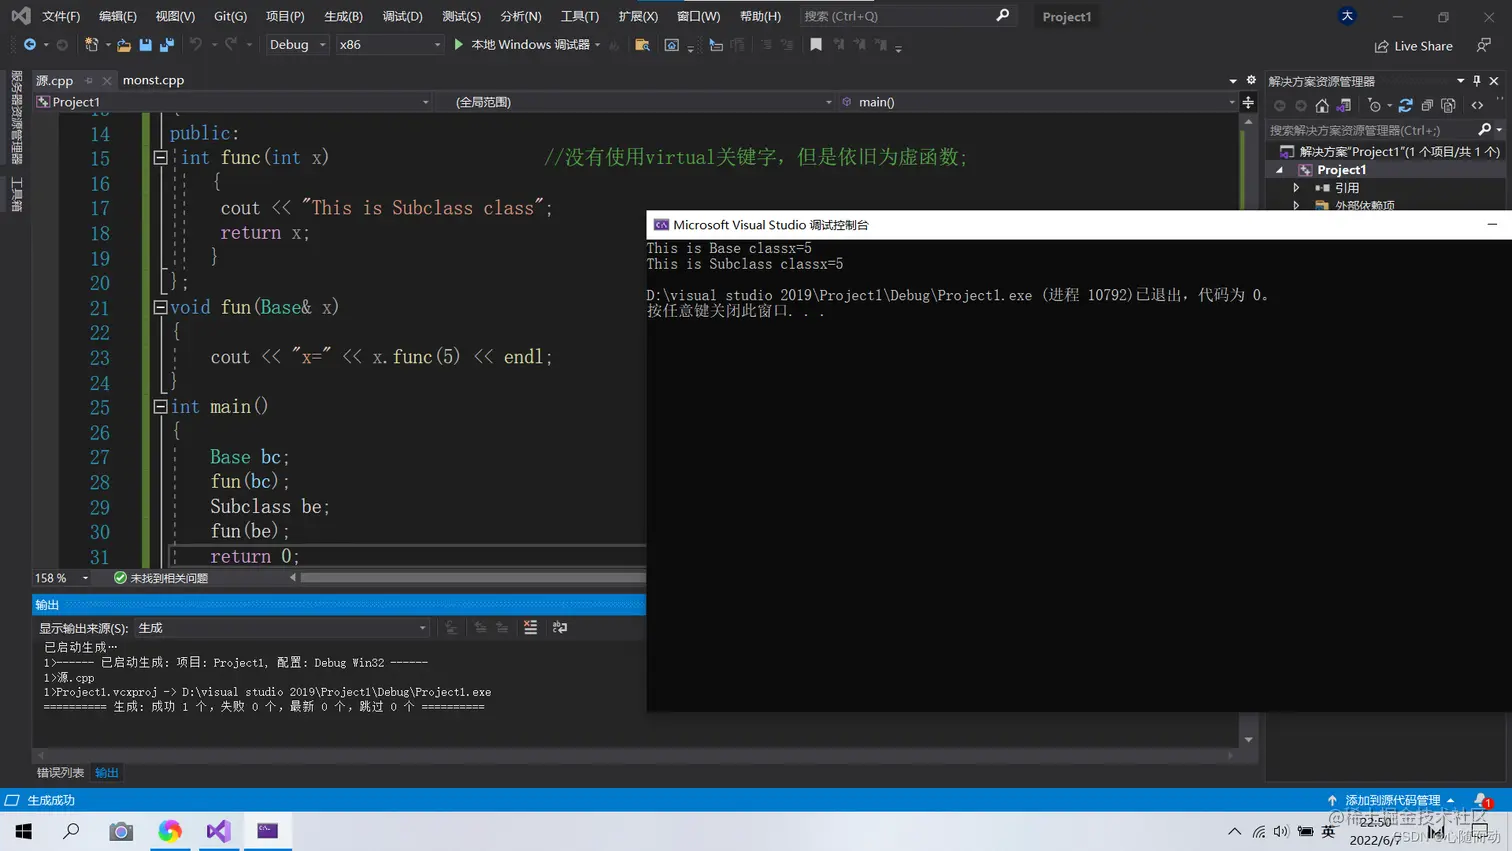Click the Save All icon
Viewport: 1512px width, 851px height.
pos(167,45)
